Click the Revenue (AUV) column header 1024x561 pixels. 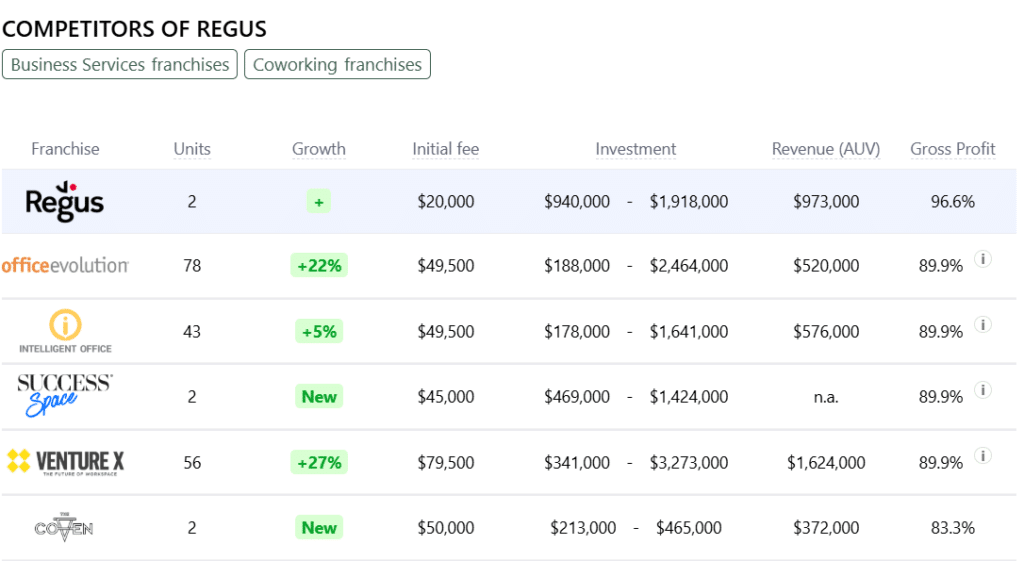(826, 149)
